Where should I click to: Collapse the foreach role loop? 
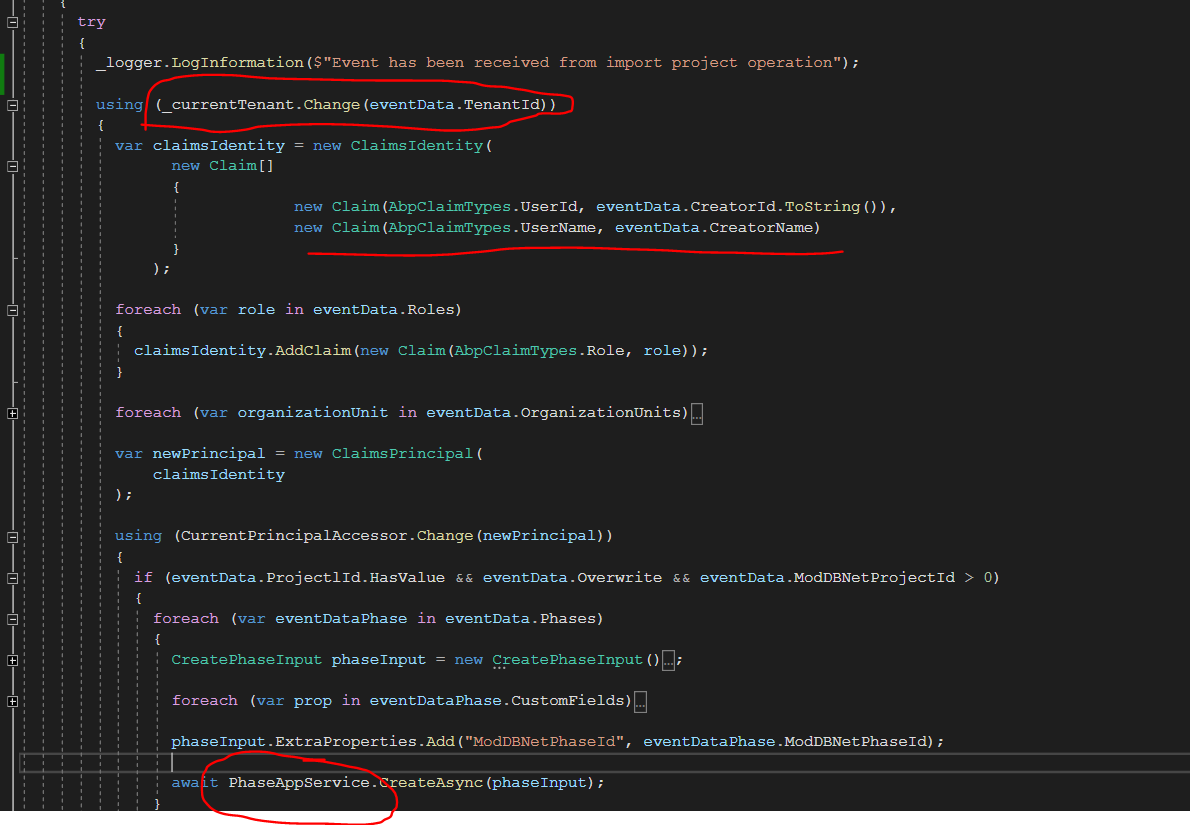12,310
